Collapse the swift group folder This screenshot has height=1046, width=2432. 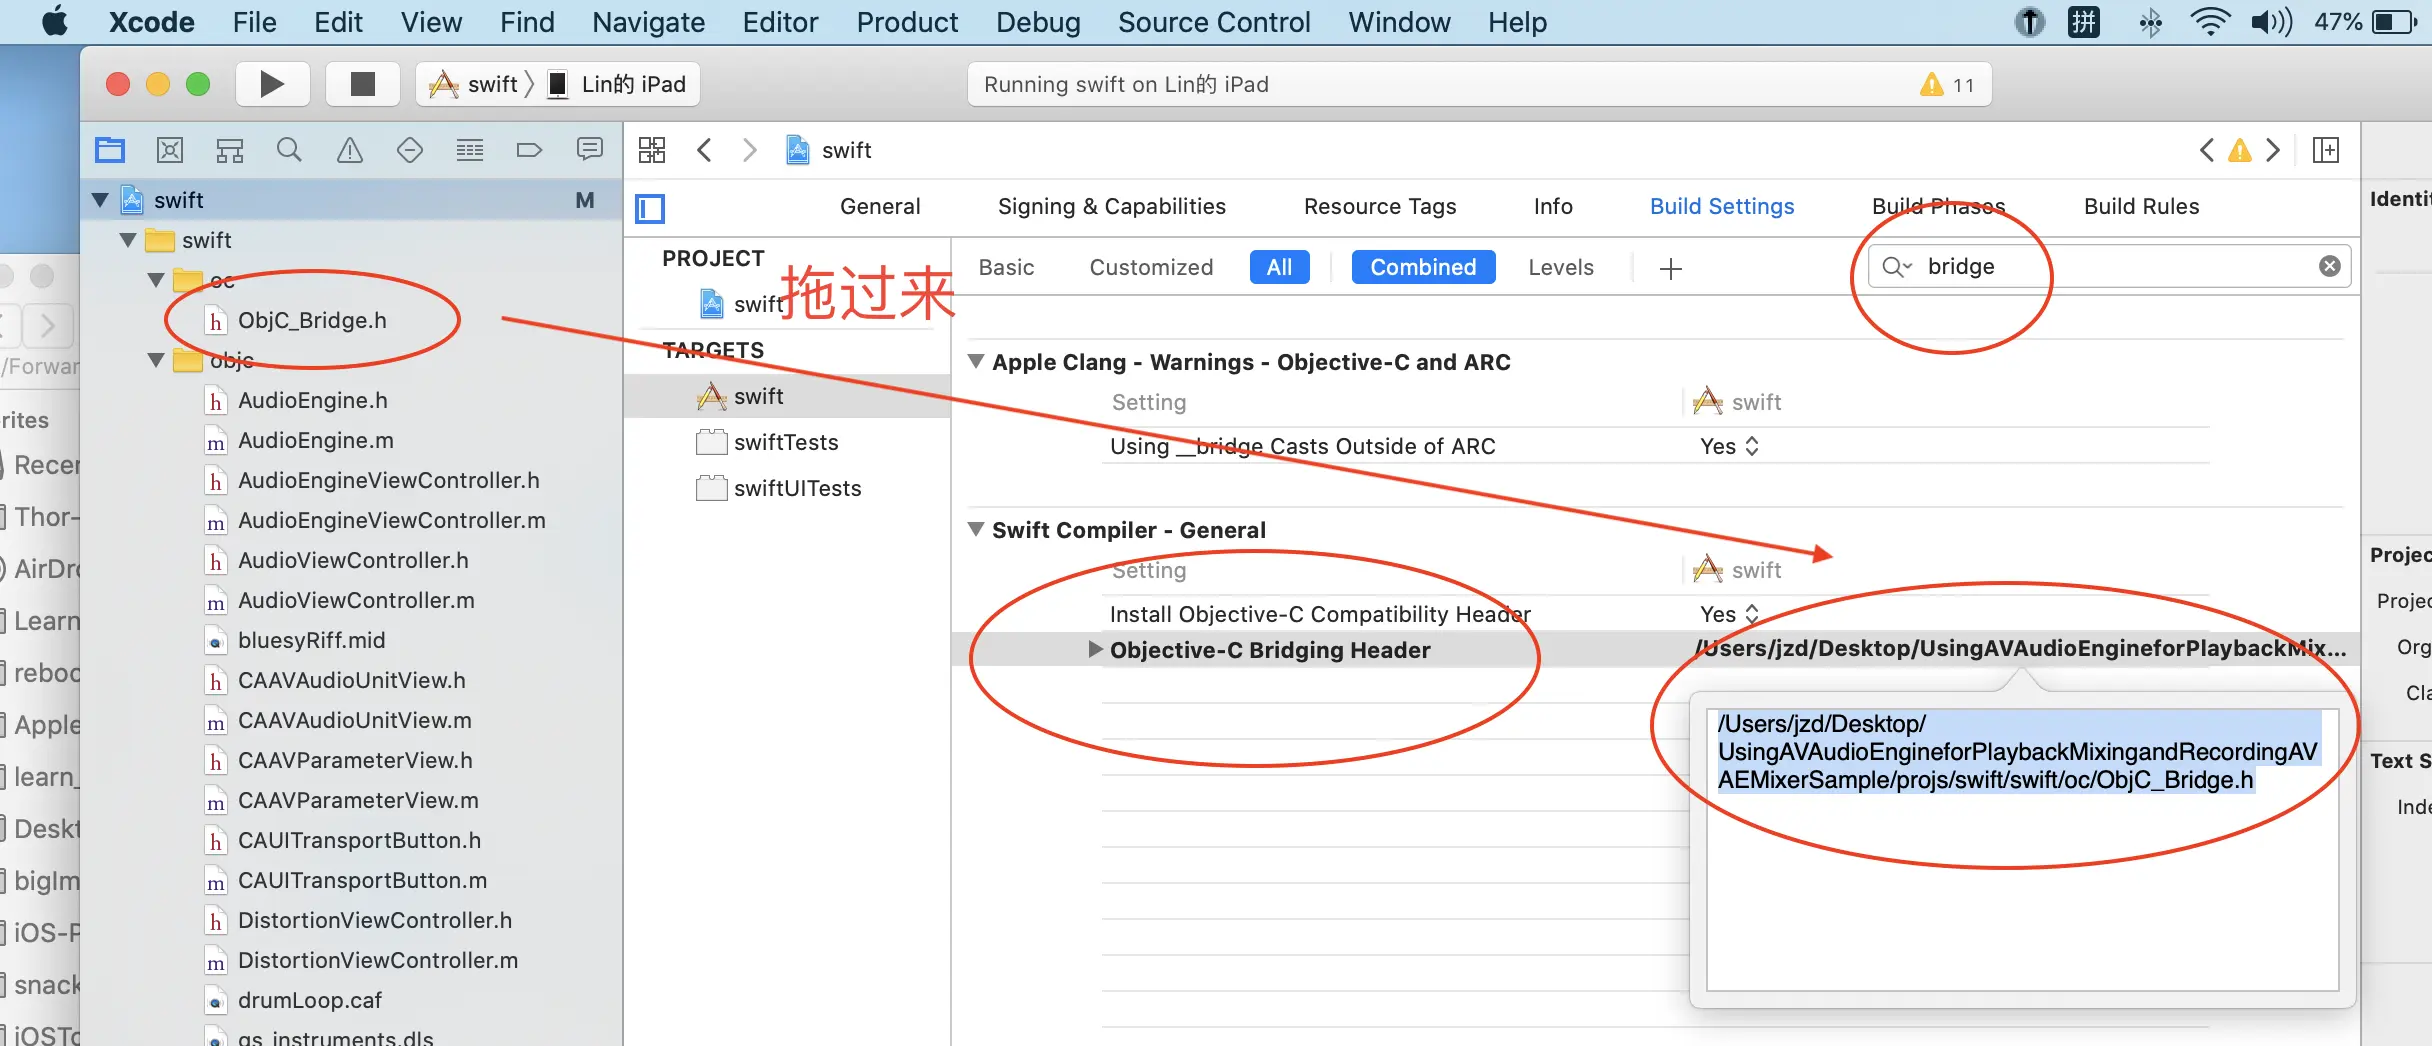[x=128, y=240]
